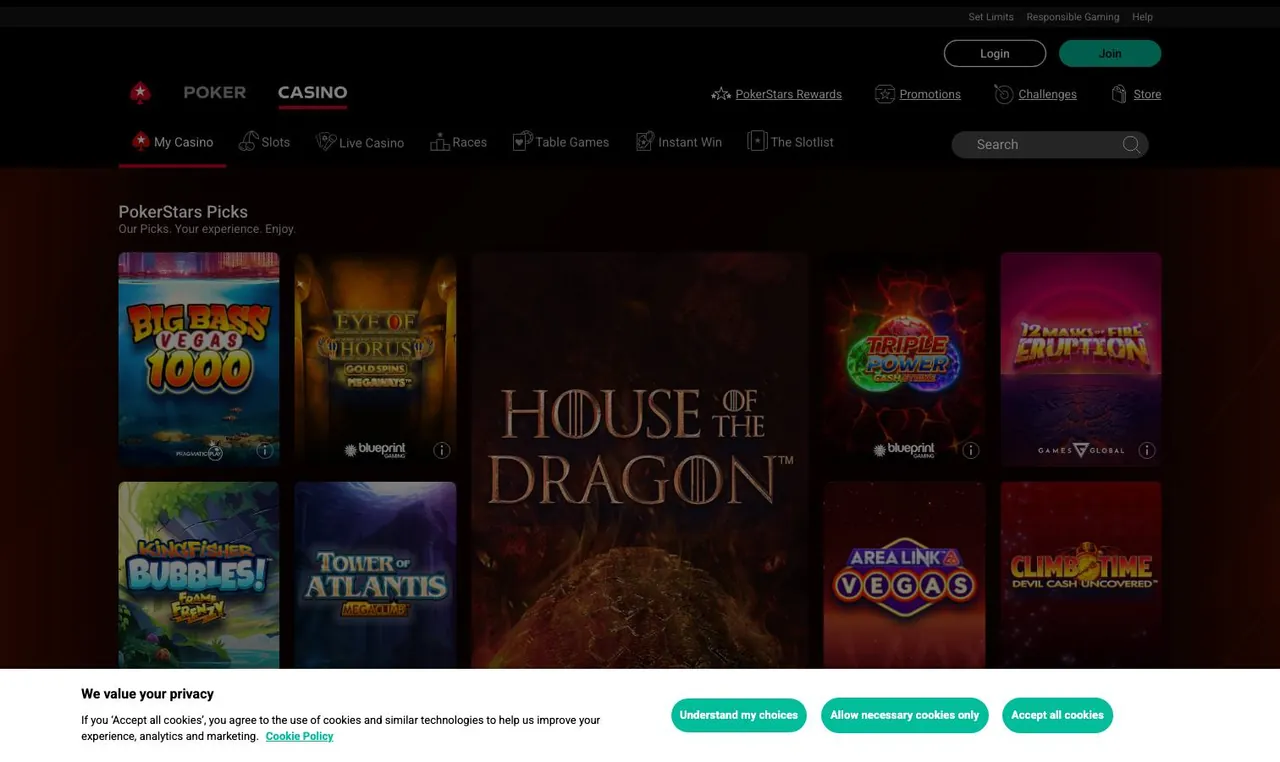The image size is (1280, 762).
Task: Click the search magnifying glass icon
Action: [1131, 145]
